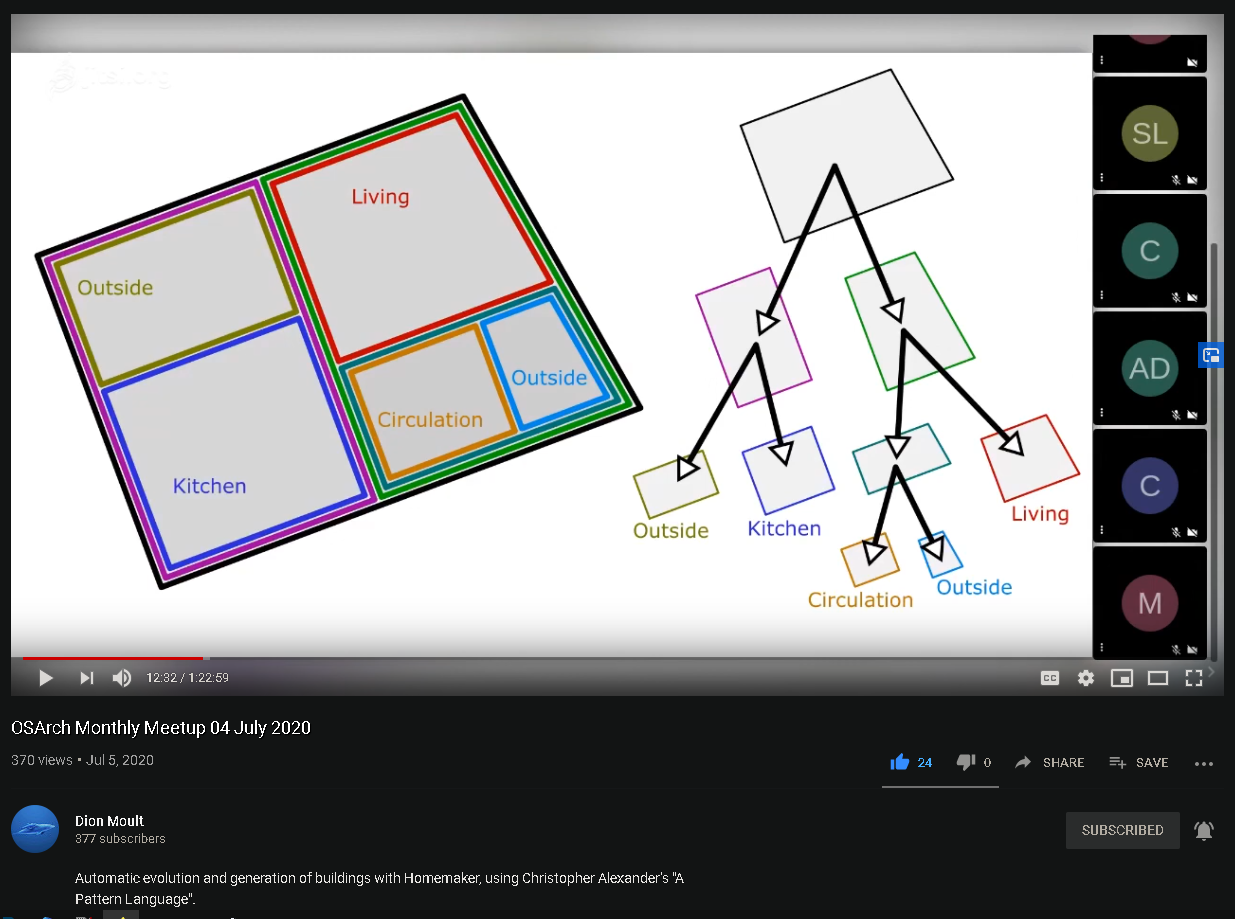Select the M participant avatar
This screenshot has height=919, width=1235.
click(x=1150, y=603)
